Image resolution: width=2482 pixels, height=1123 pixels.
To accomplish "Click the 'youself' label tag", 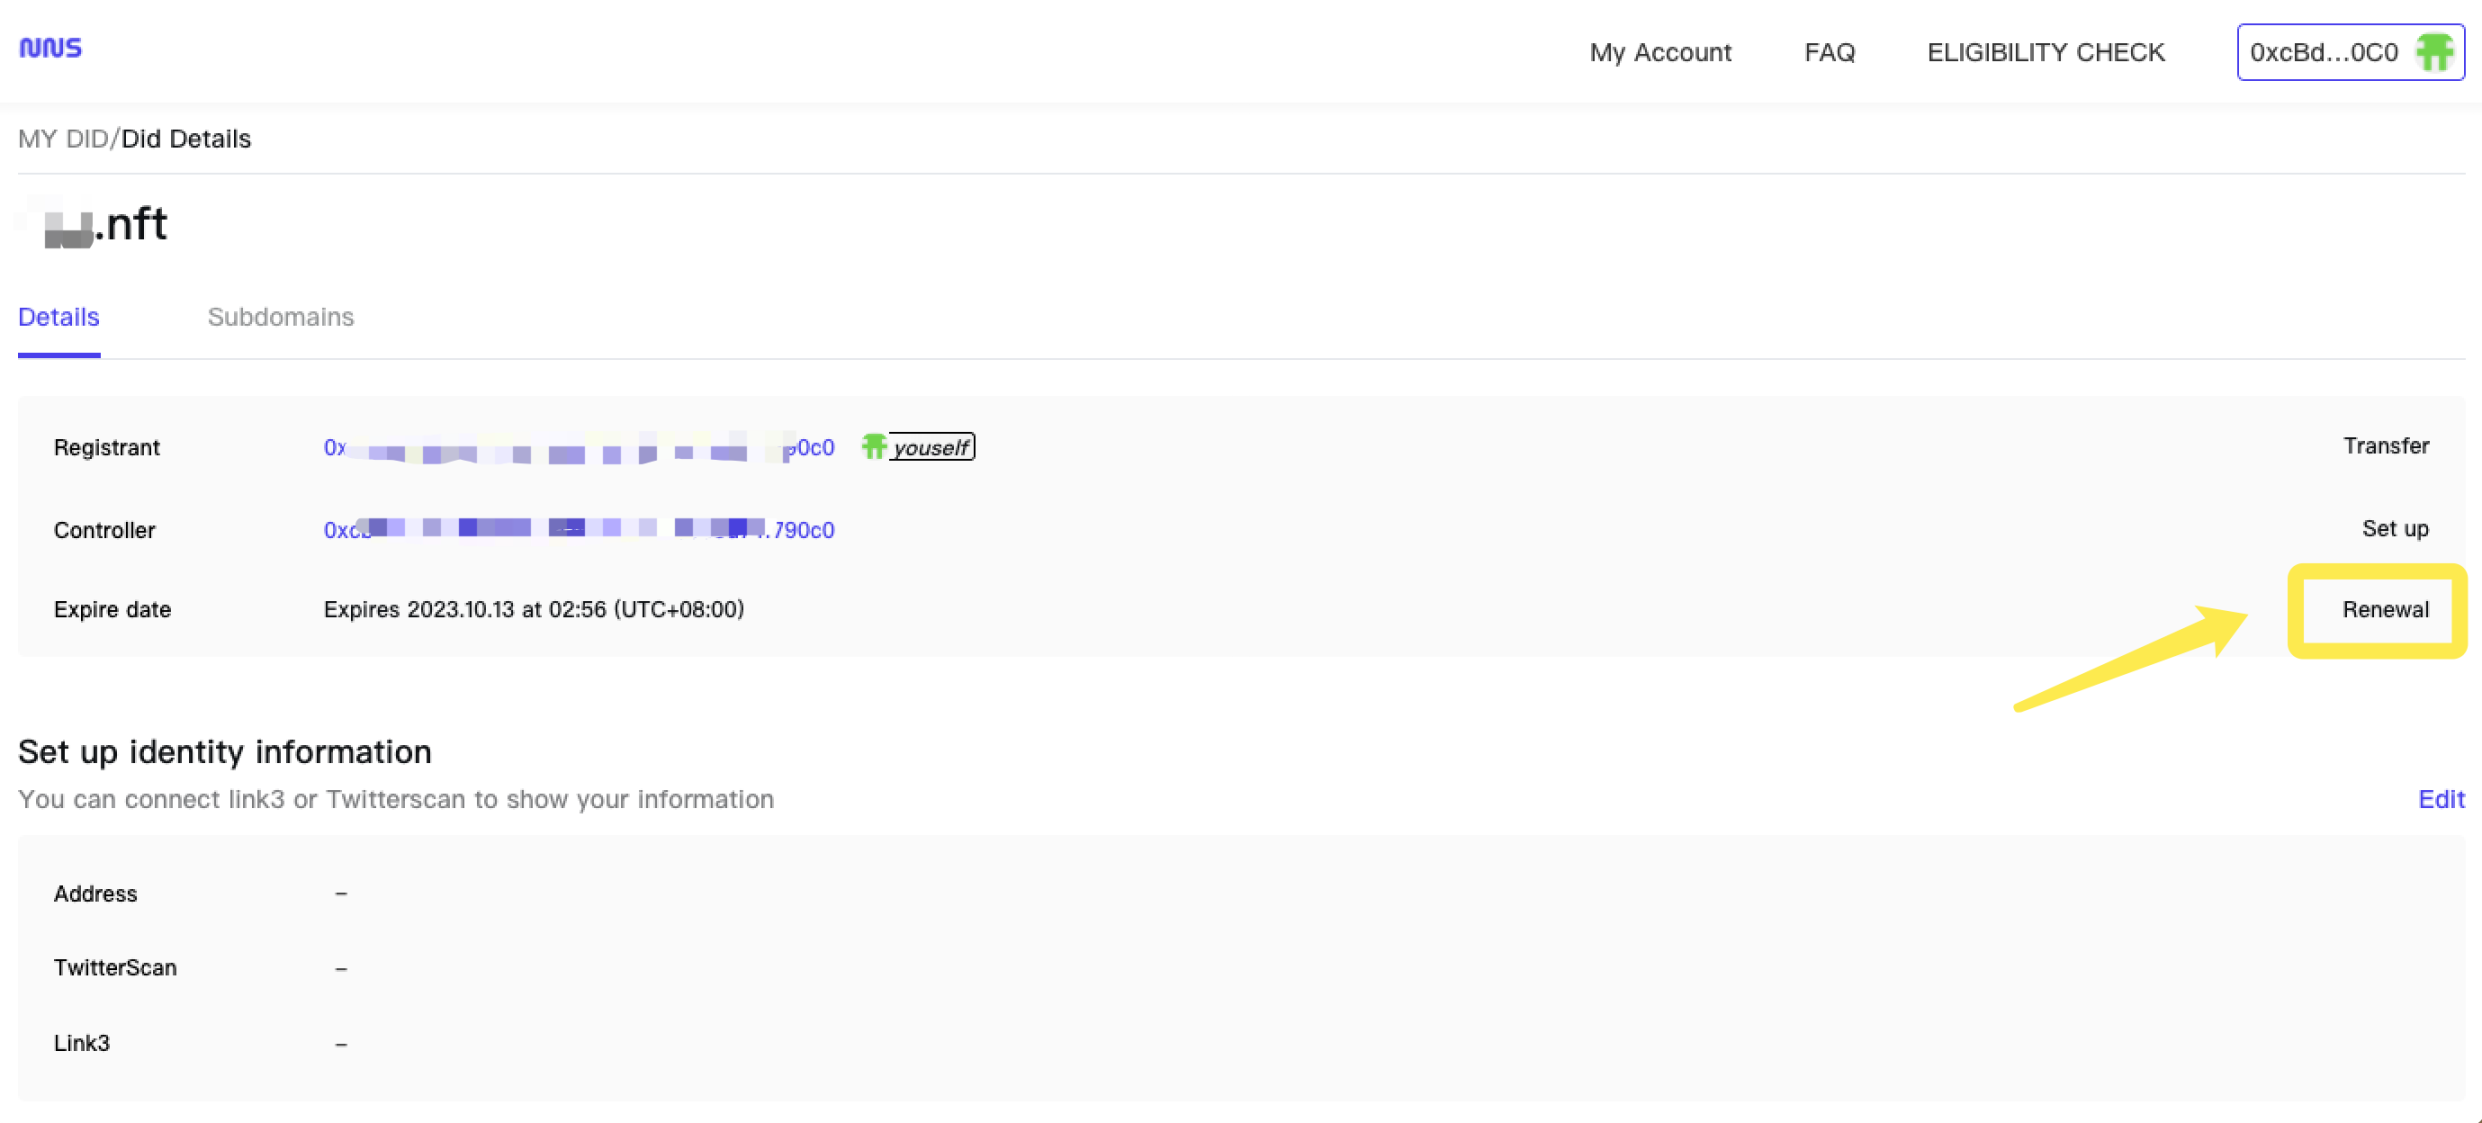I will (931, 447).
